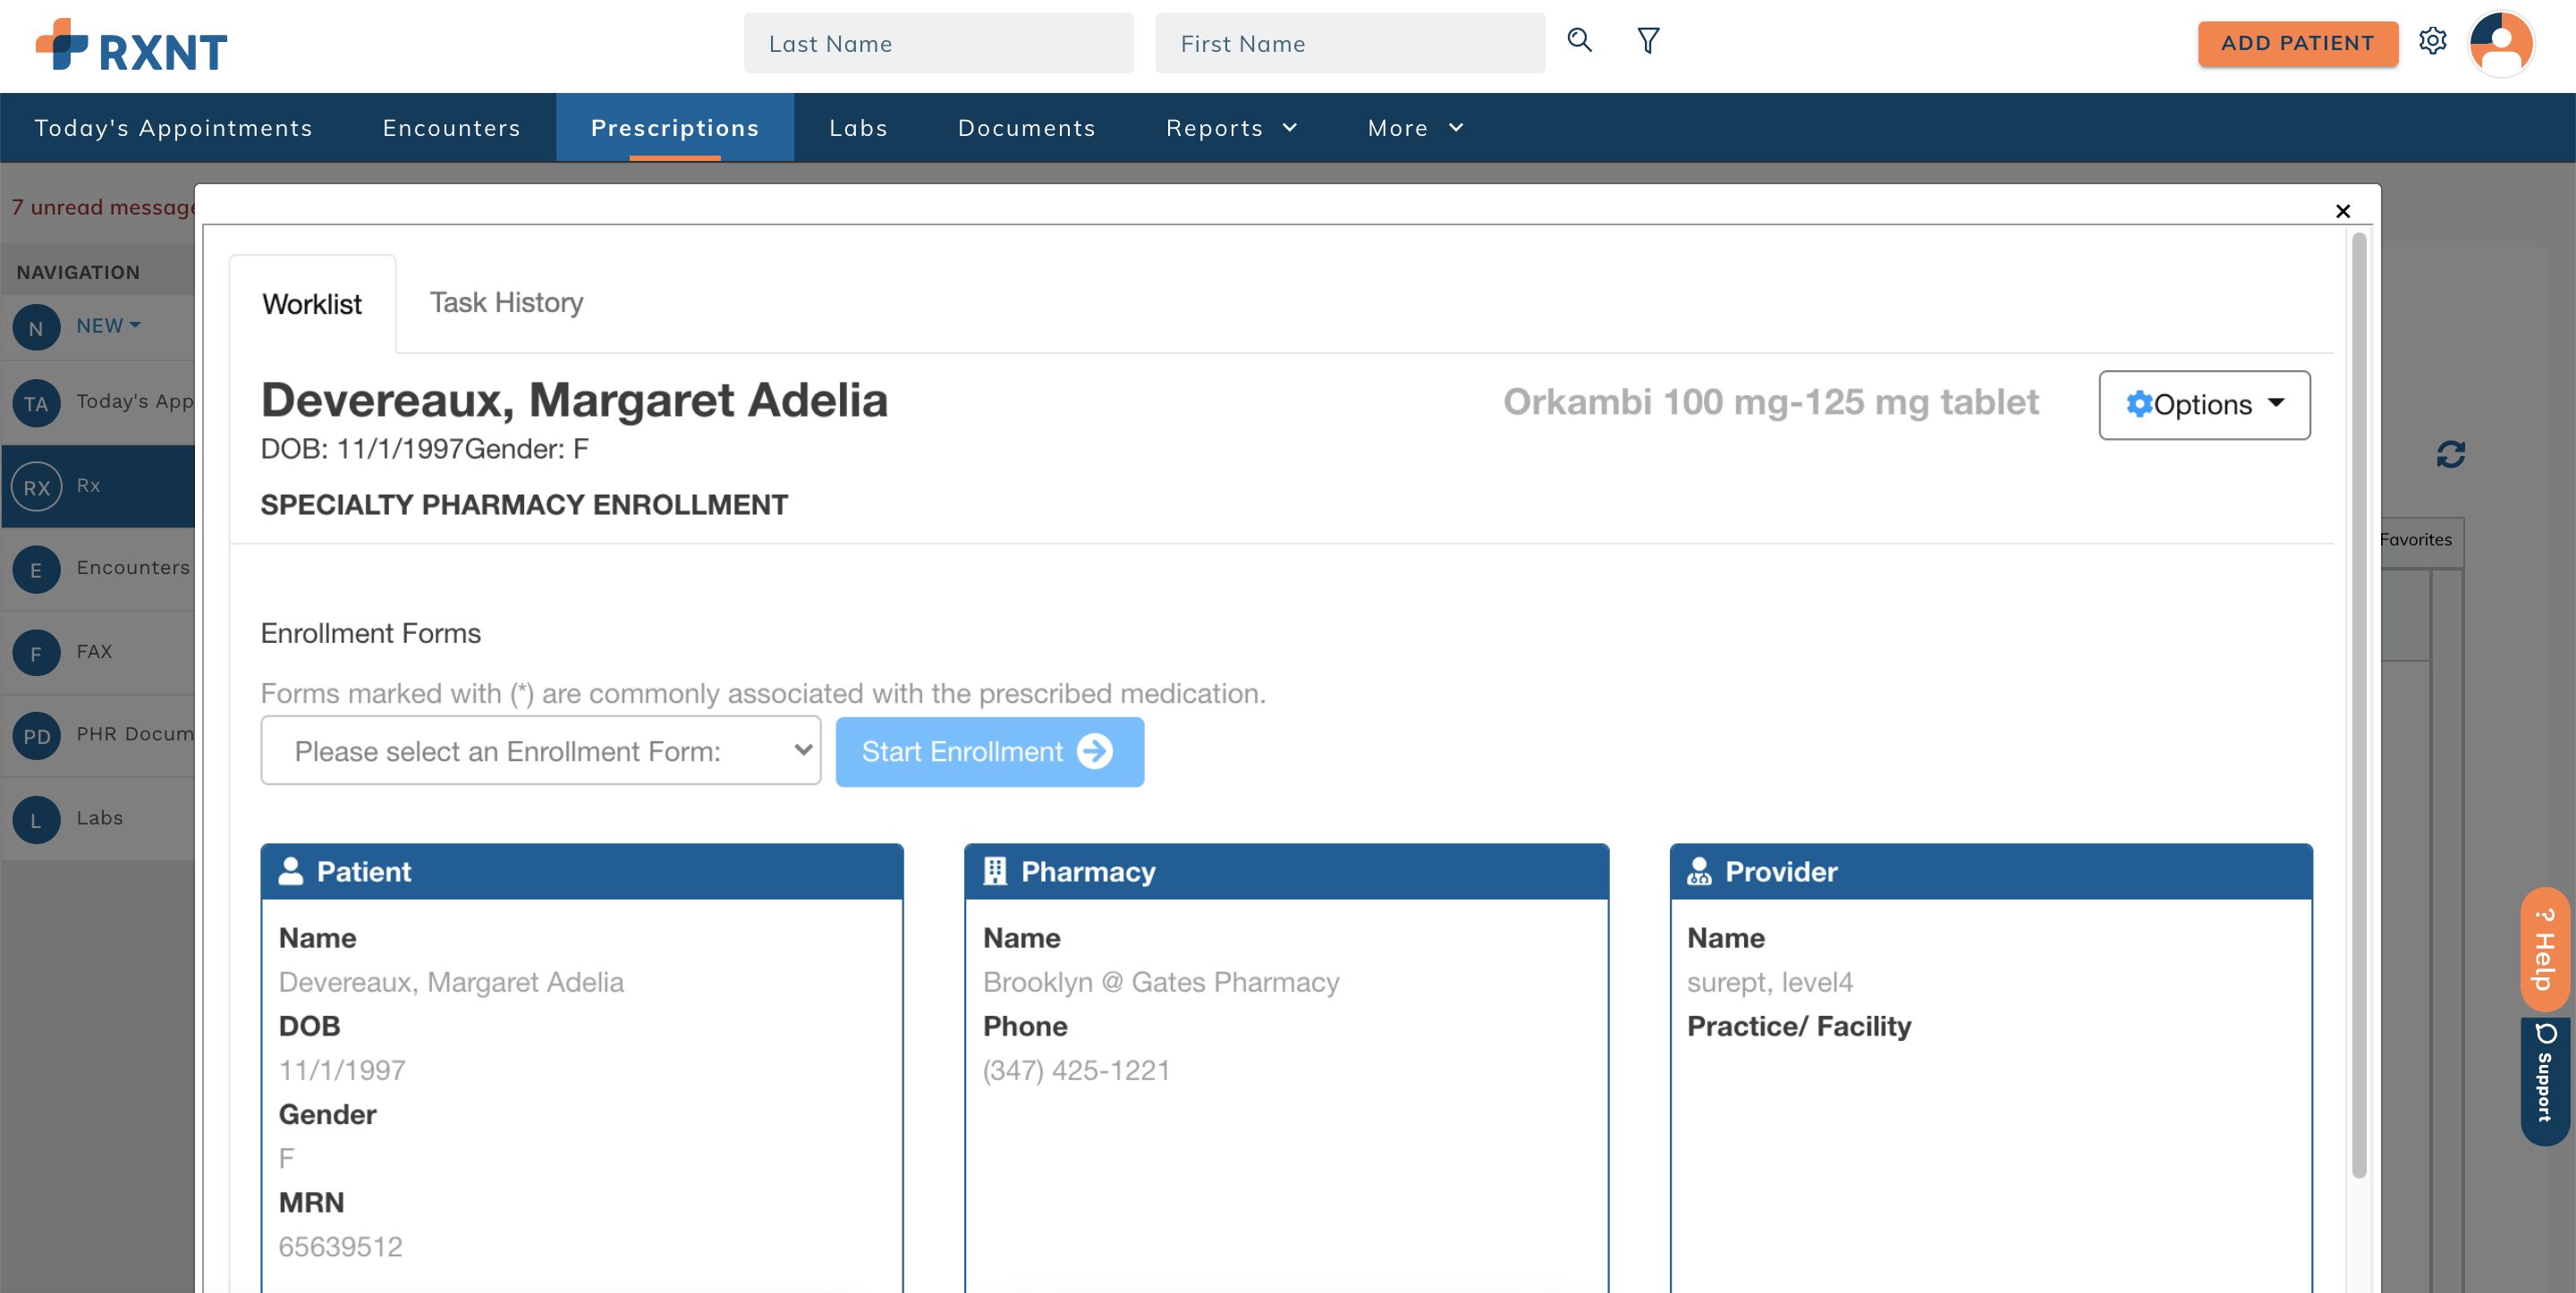Open the orange Help tab
Screen dimensions: 2576x1293
point(2544,948)
